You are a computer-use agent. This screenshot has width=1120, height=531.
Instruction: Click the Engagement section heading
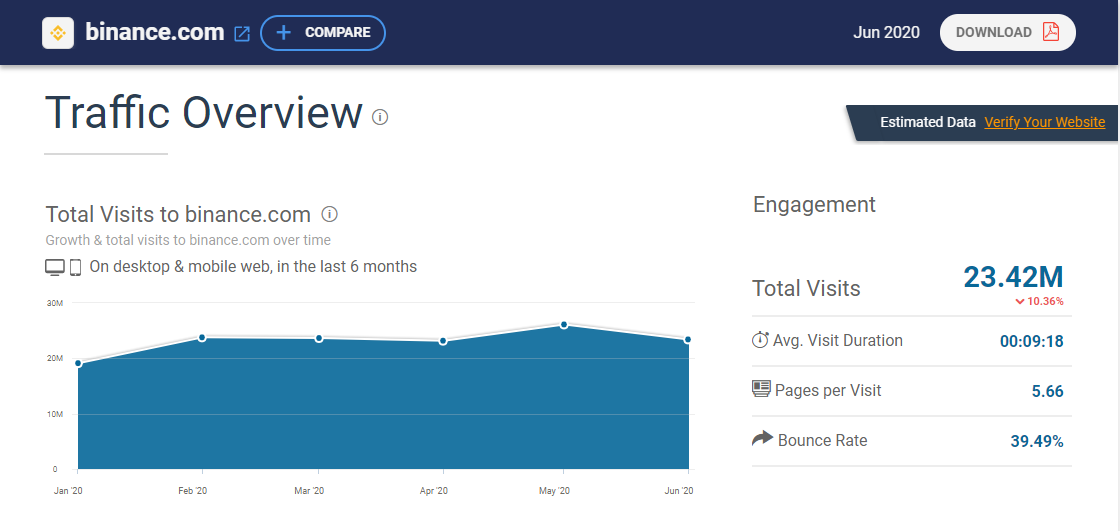point(814,205)
